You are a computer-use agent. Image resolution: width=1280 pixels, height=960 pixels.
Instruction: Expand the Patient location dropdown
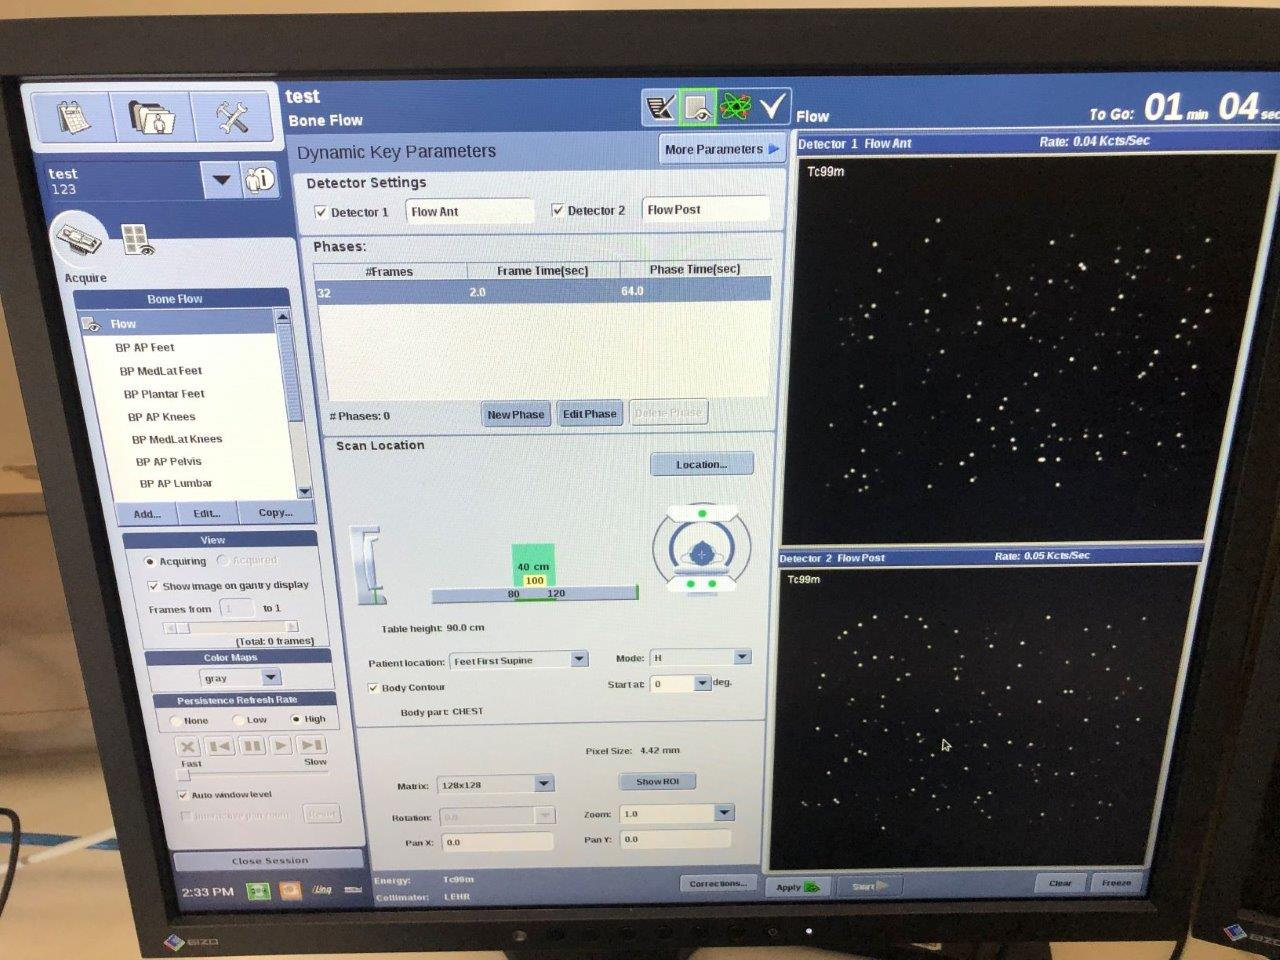coord(578,660)
